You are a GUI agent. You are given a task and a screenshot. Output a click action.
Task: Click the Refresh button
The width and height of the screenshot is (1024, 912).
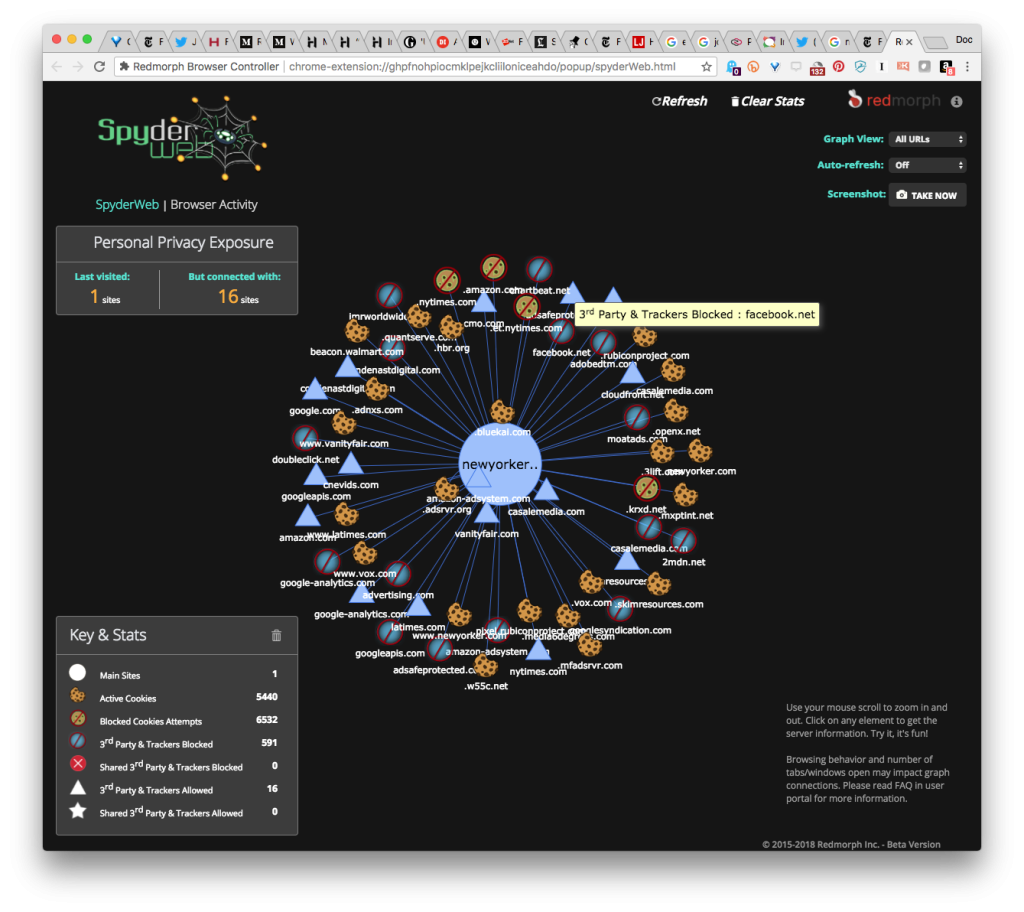(679, 101)
